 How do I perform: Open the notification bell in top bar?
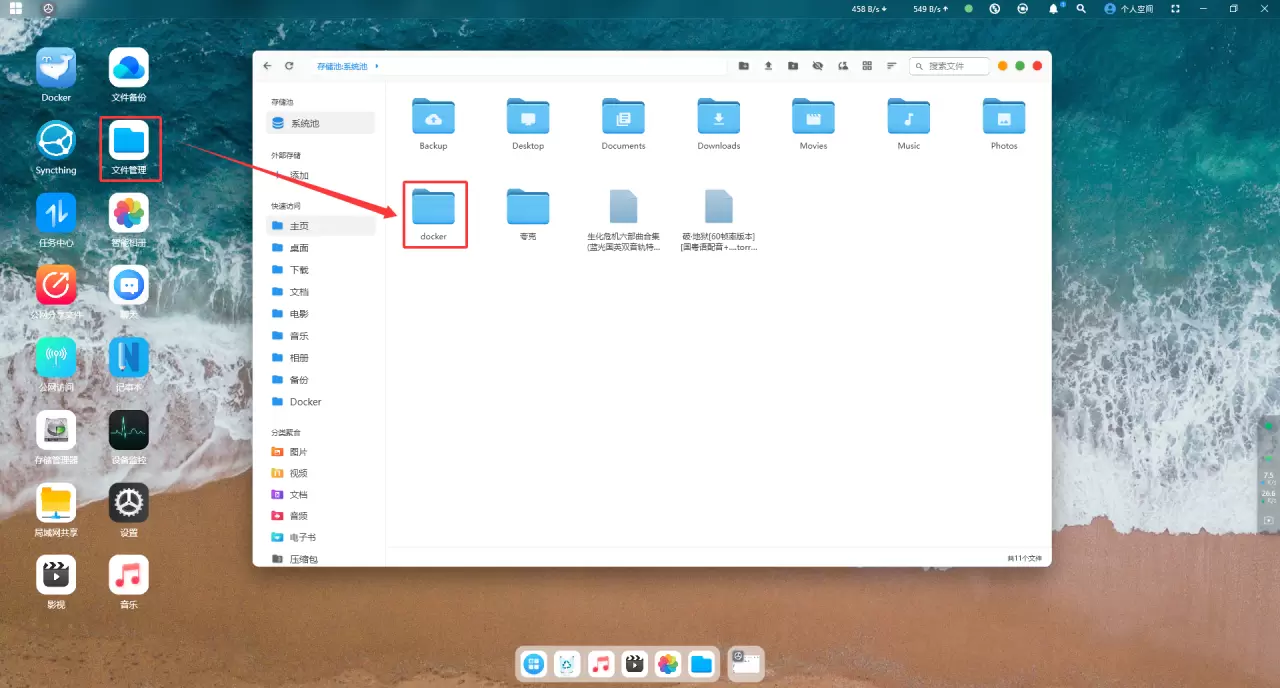[x=1053, y=9]
